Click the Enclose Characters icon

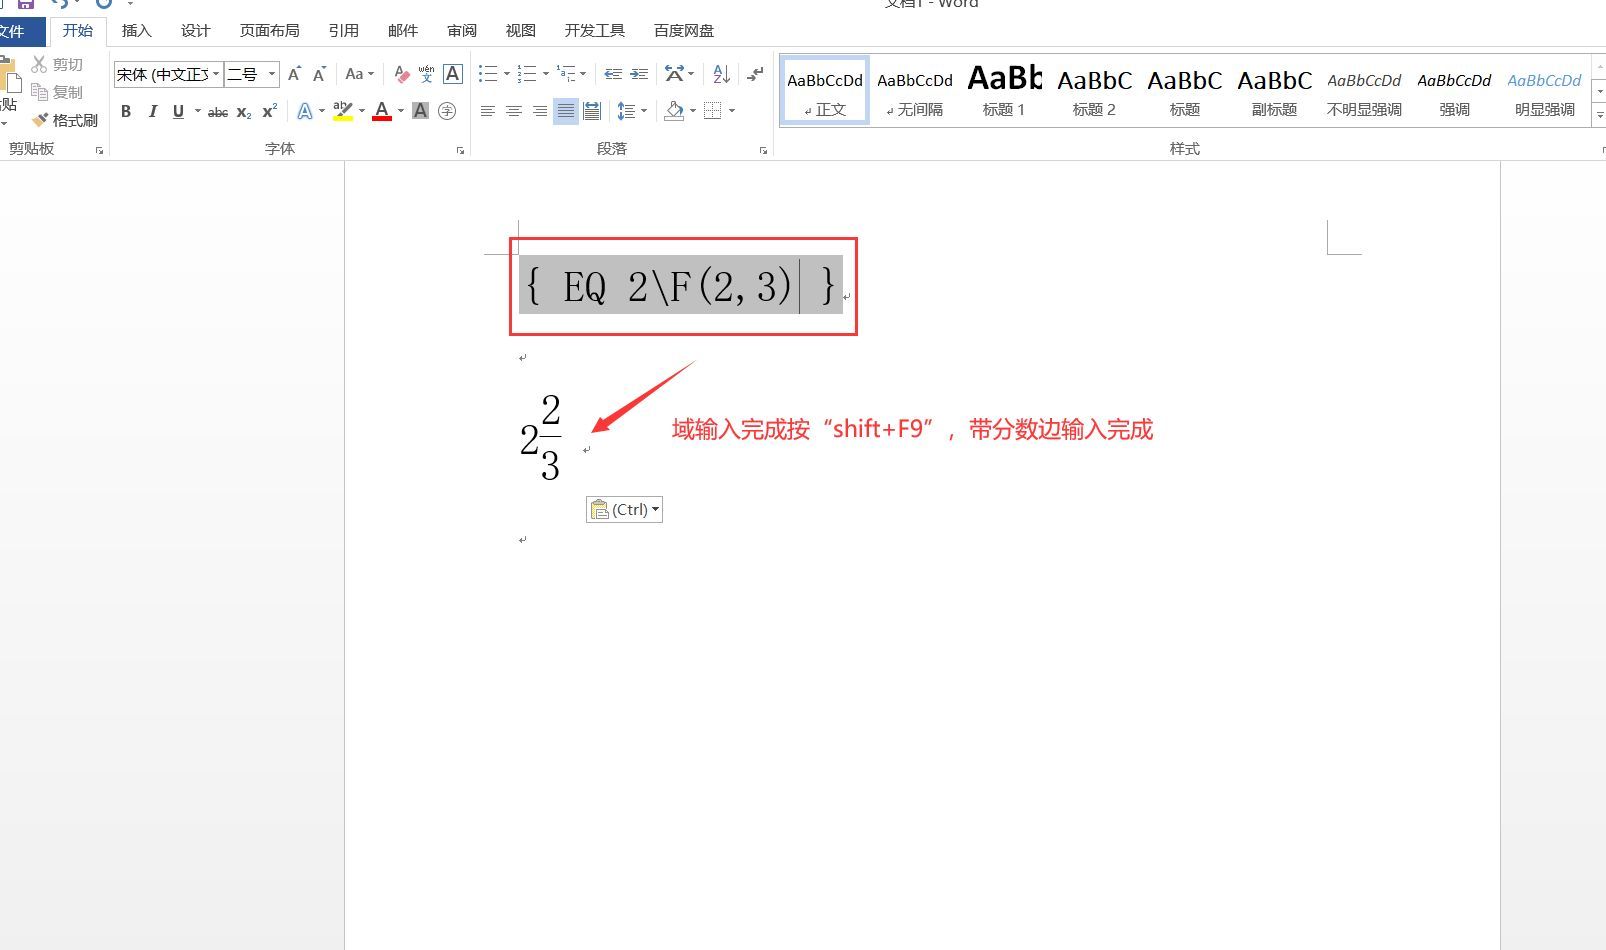pyautogui.click(x=447, y=111)
